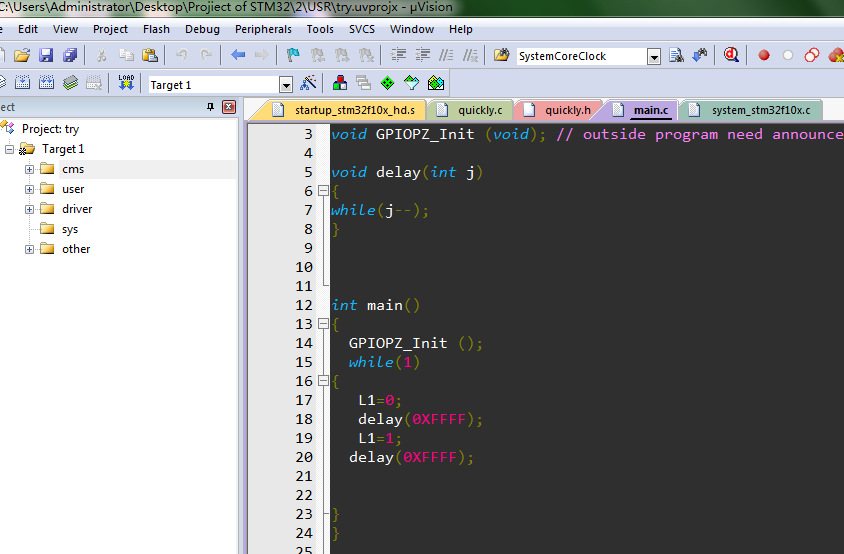The height and width of the screenshot is (554, 844).
Task: Collapse the Target 1 node
Action: (x=10, y=149)
